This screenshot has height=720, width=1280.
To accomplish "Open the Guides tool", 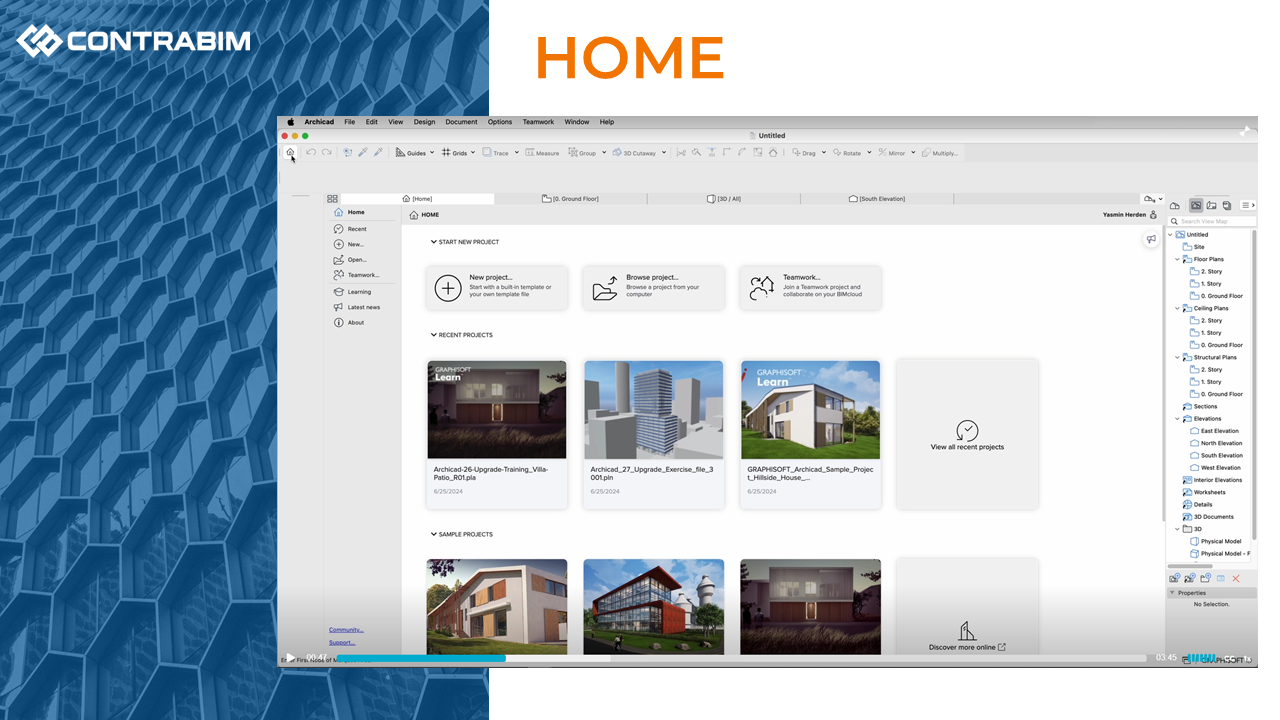I will click(x=410, y=153).
